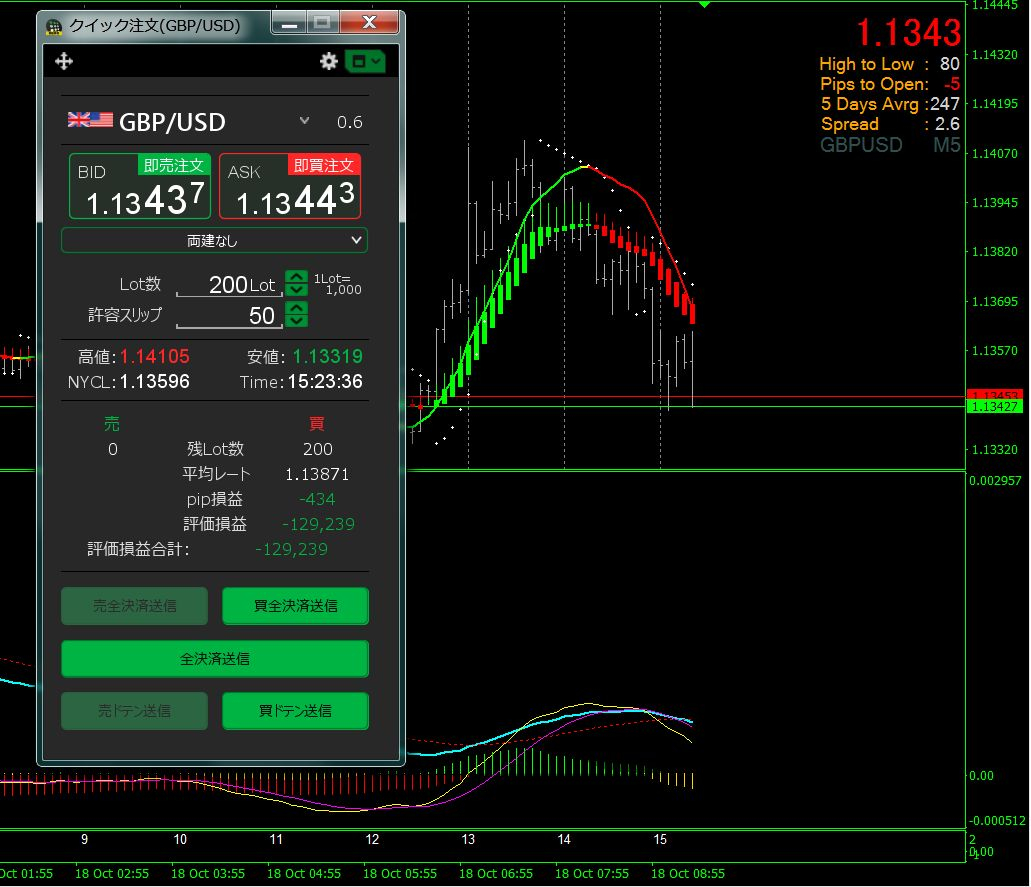Click the 買ドテン送信 button
Viewport: 1031px width, 887px height.
(x=295, y=711)
